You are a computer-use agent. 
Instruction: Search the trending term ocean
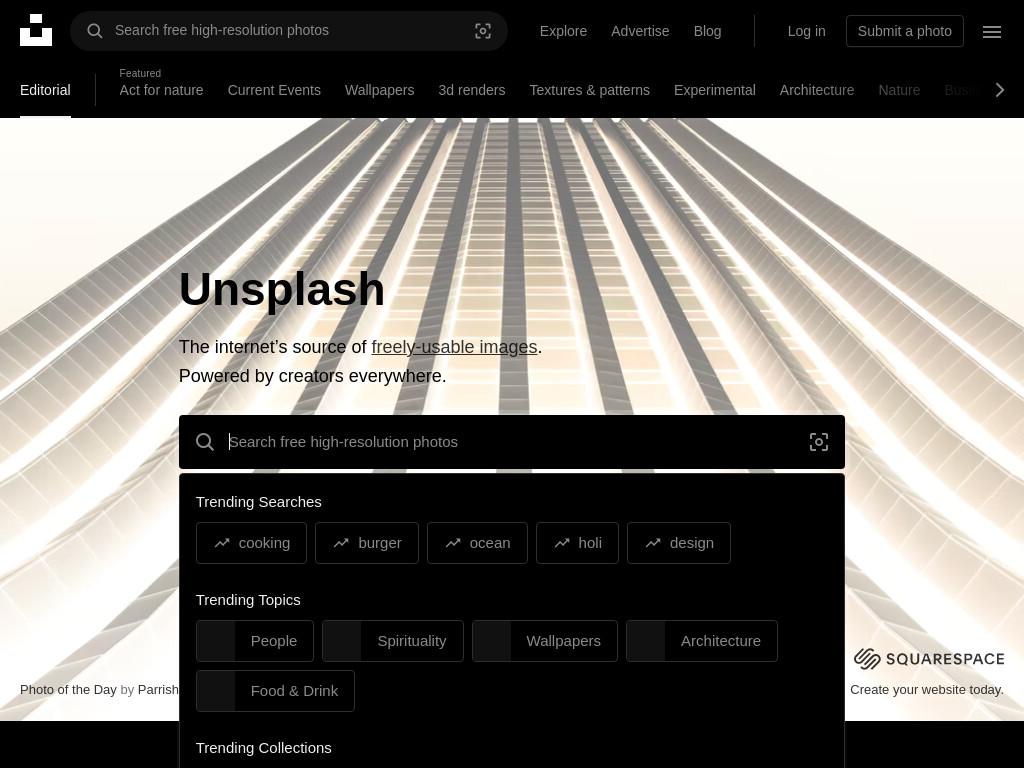coord(477,543)
